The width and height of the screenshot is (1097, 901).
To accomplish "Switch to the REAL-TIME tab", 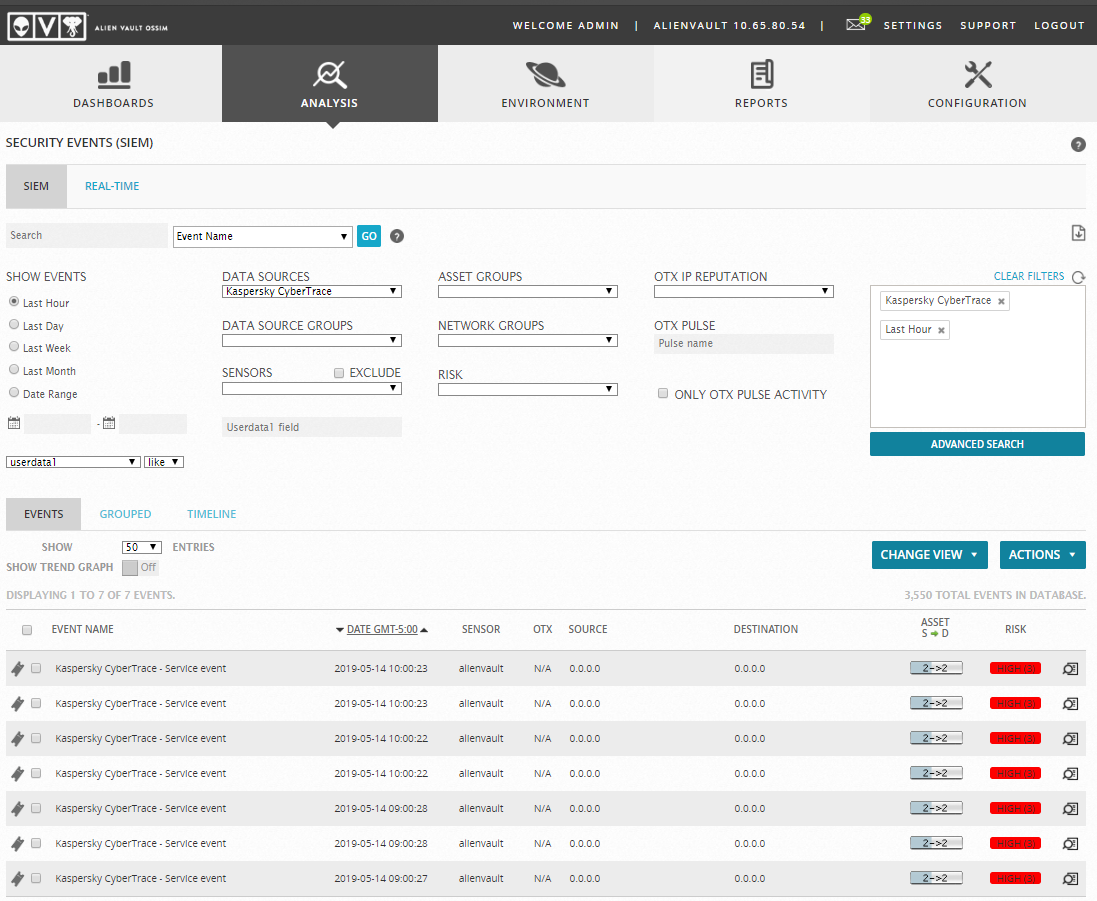I will [x=111, y=185].
